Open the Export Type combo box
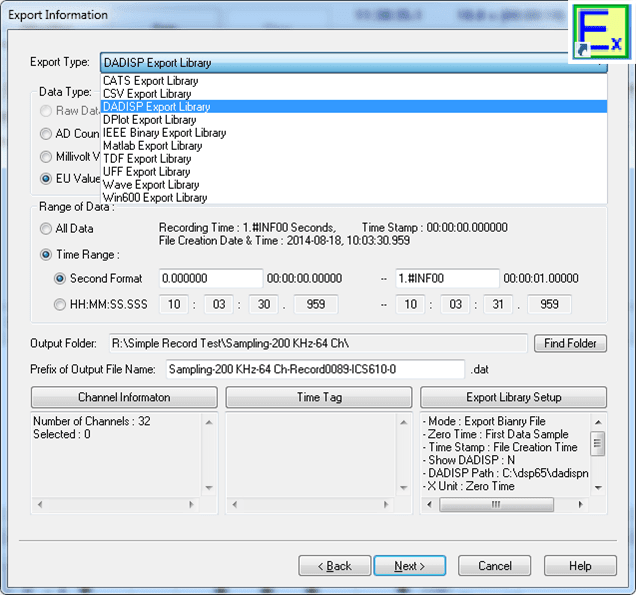 [x=353, y=63]
